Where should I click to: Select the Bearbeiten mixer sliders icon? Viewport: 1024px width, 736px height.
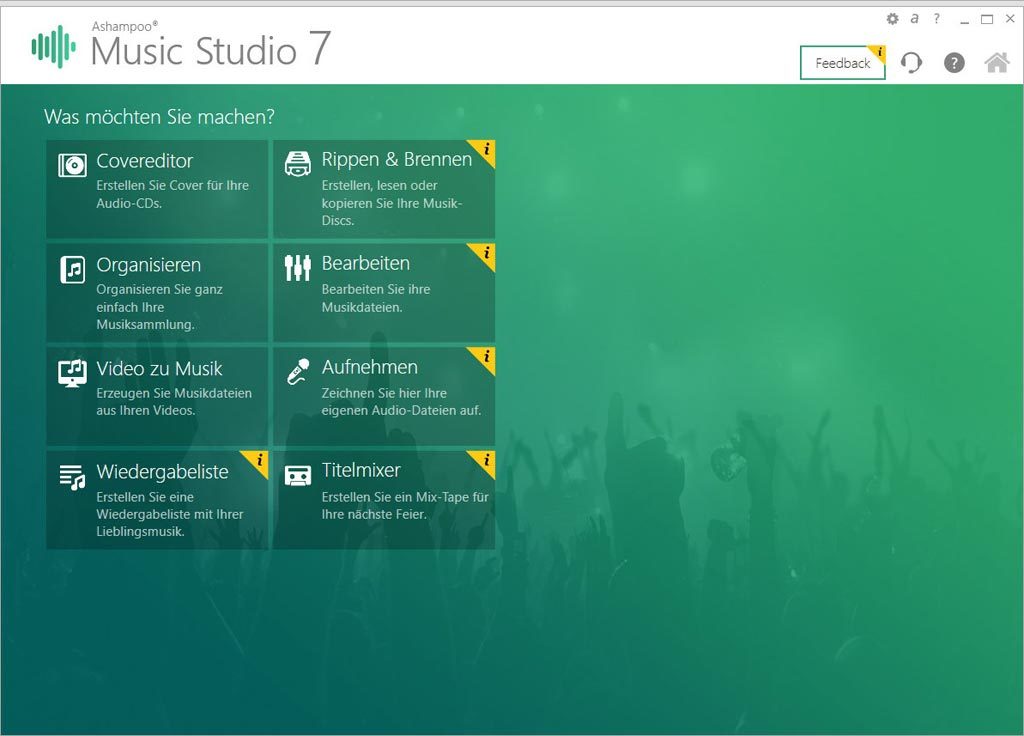(298, 268)
